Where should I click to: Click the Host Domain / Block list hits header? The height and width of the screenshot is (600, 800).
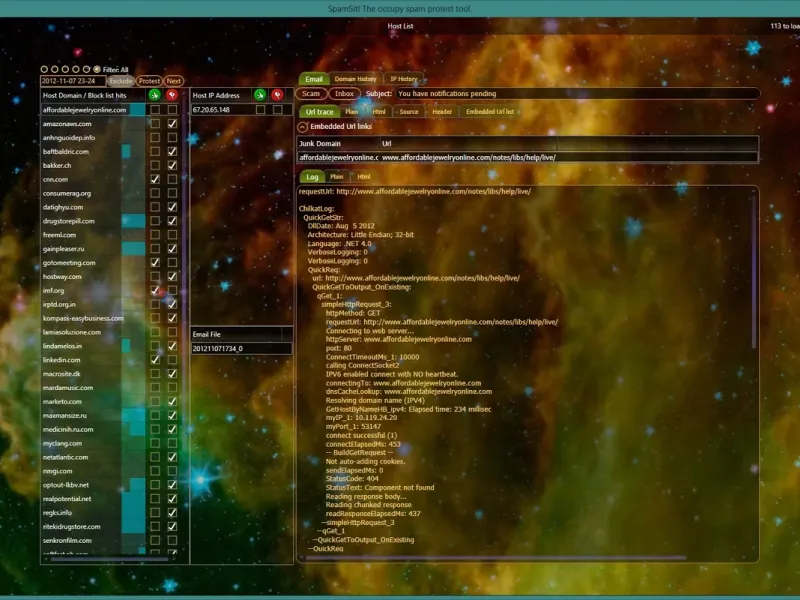coord(84,95)
